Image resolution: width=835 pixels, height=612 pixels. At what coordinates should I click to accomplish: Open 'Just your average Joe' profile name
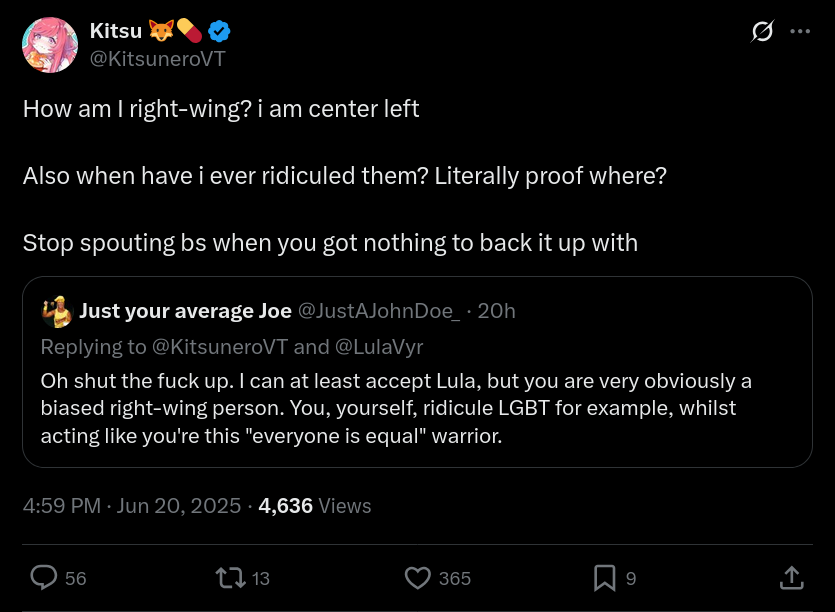coord(185,311)
